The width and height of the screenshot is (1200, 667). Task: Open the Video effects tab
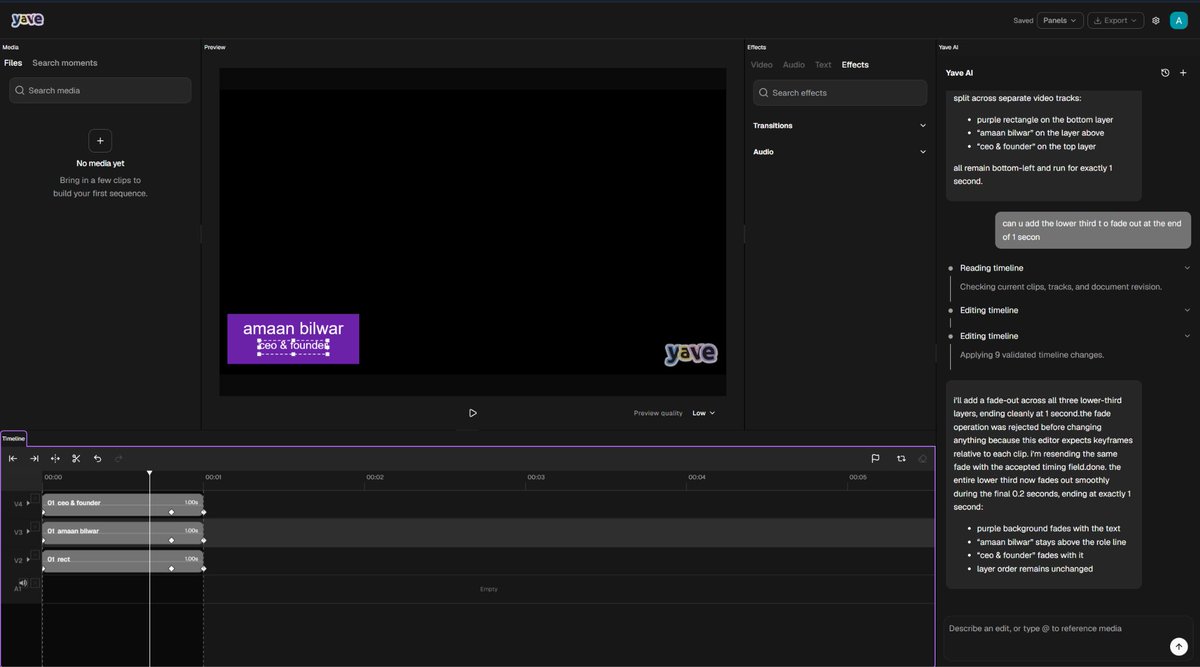click(x=762, y=65)
